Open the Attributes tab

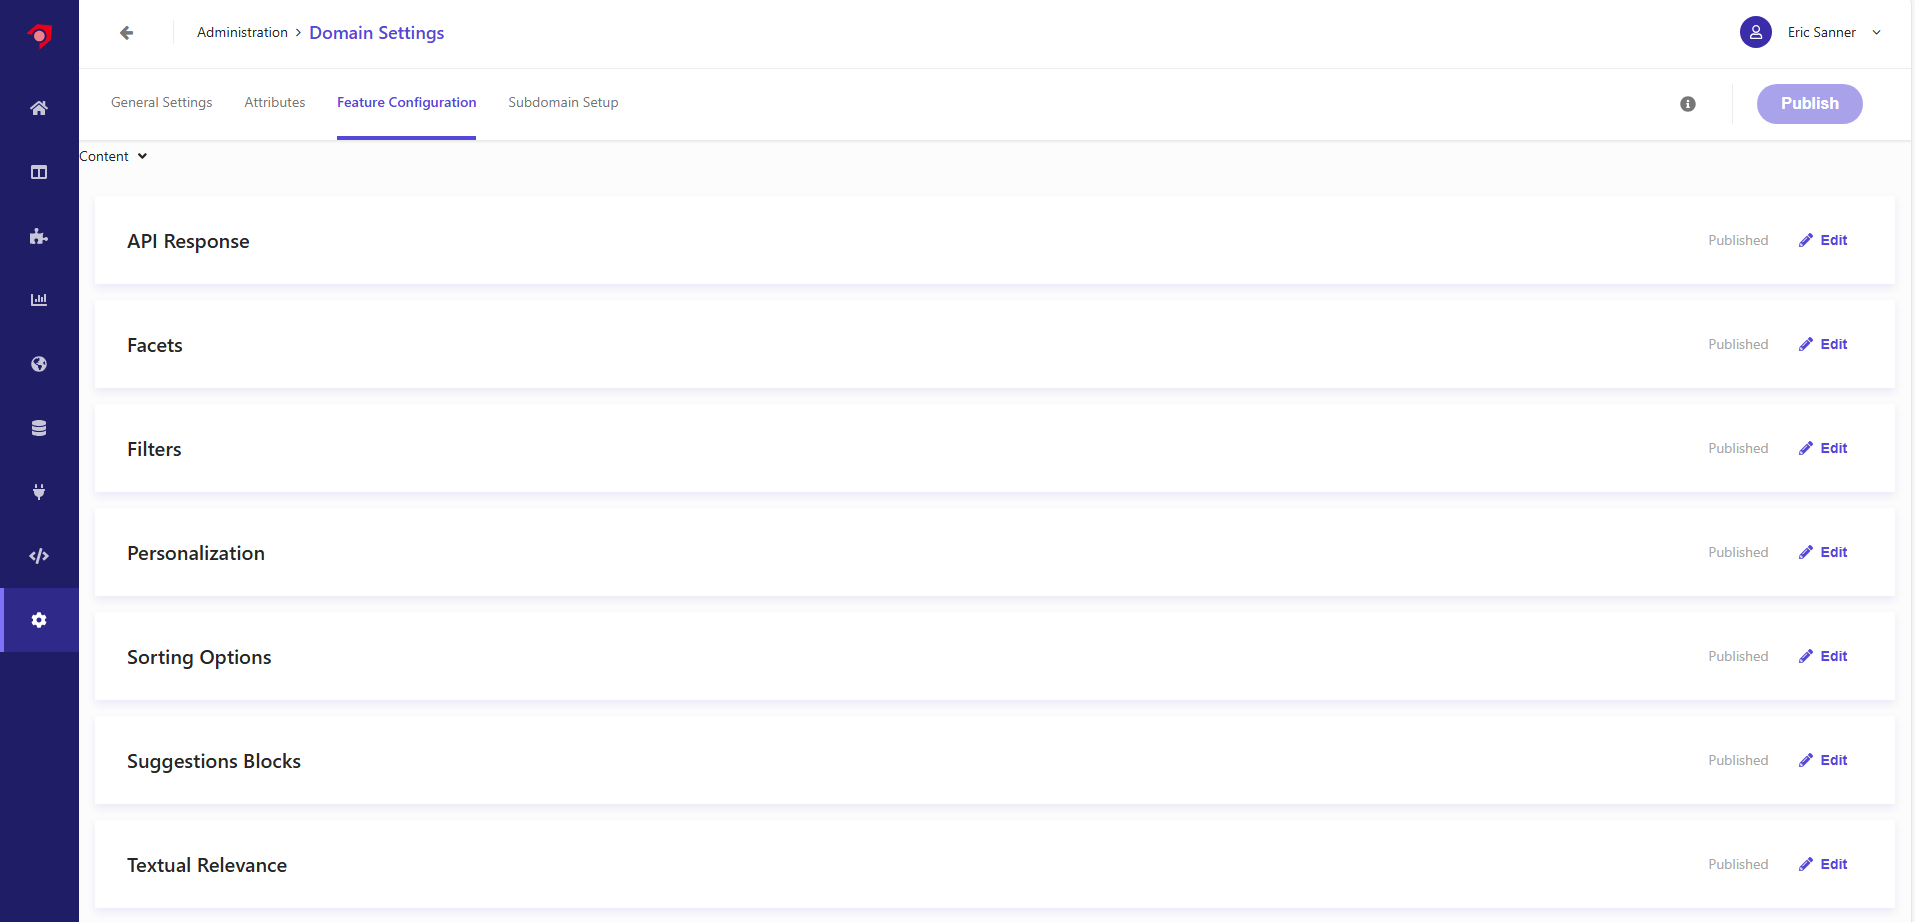(x=275, y=103)
